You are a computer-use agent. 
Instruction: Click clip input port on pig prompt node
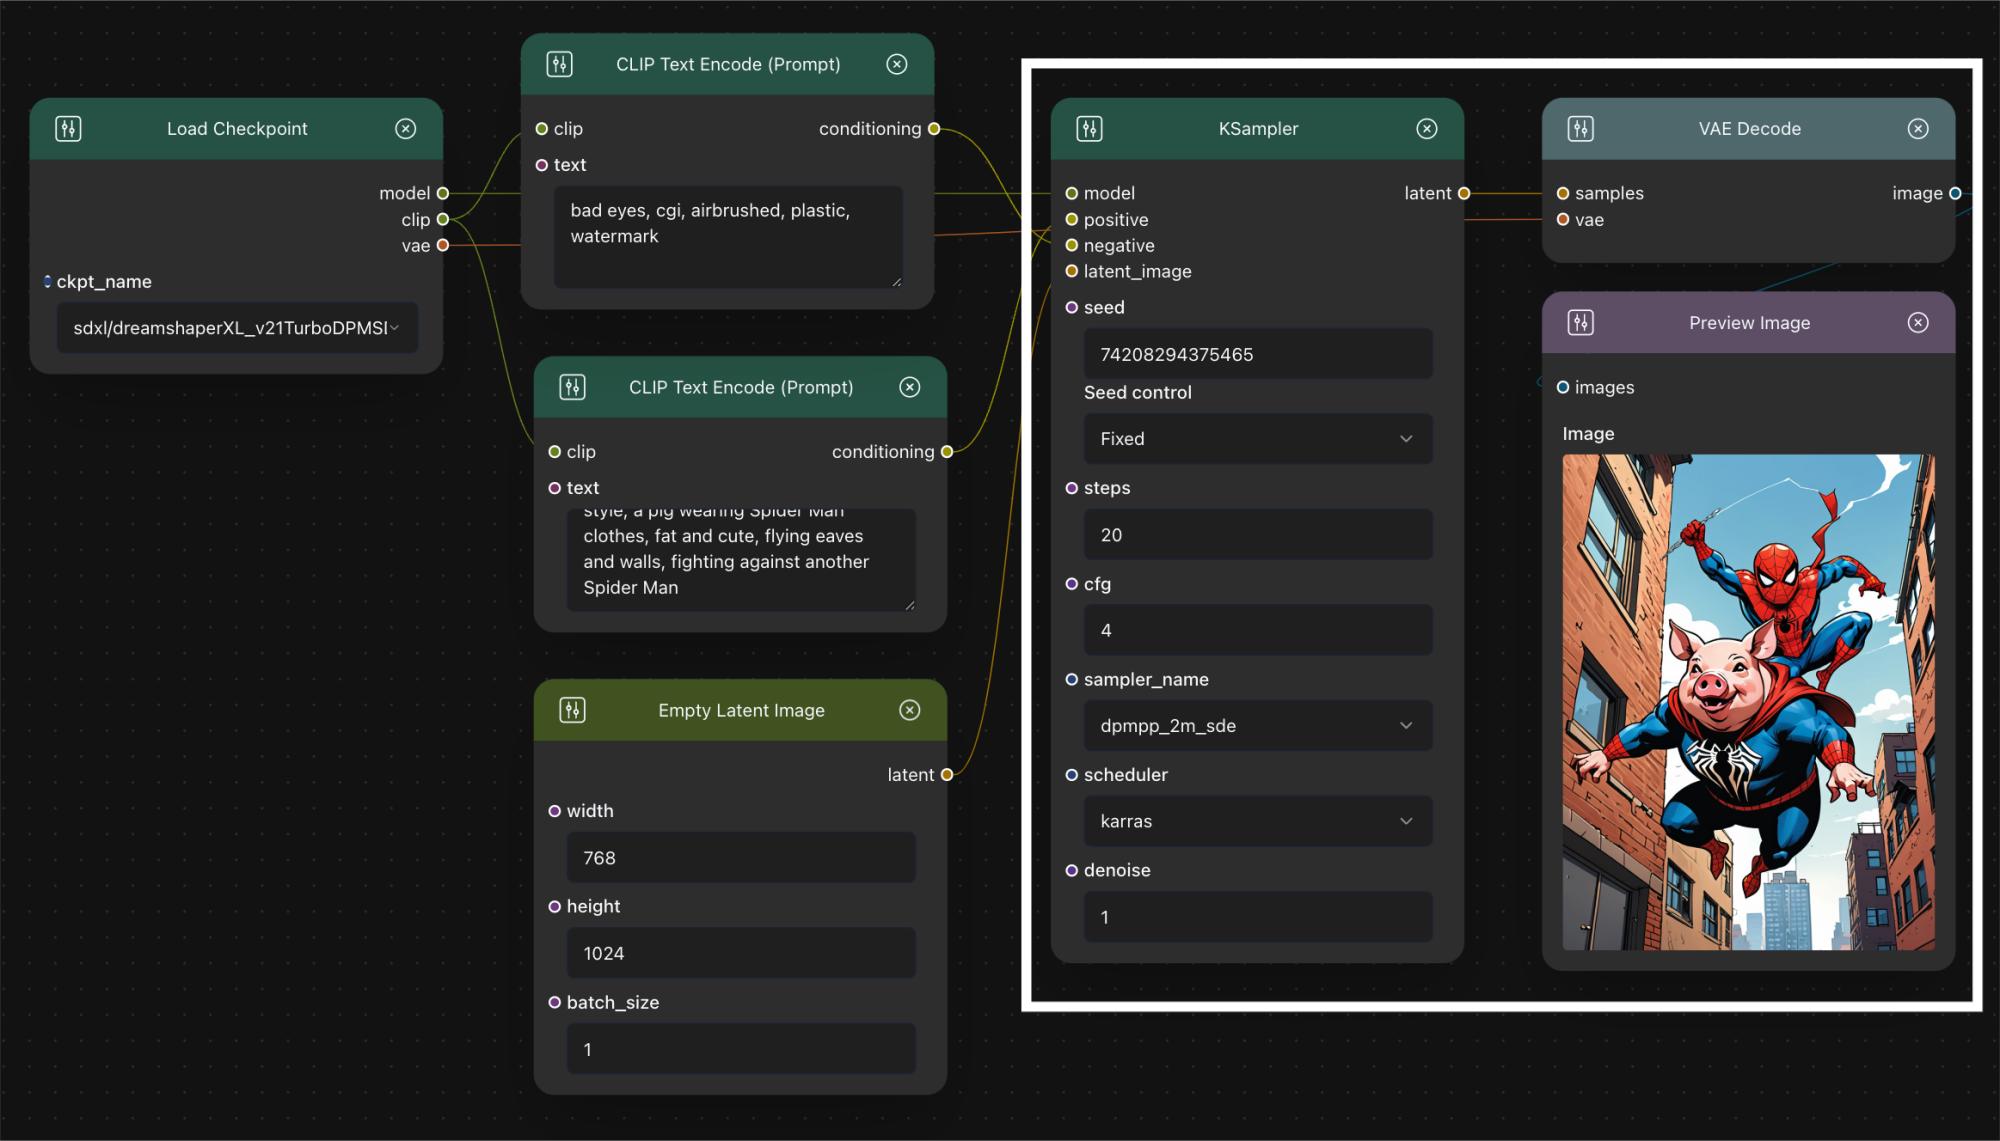pos(555,452)
